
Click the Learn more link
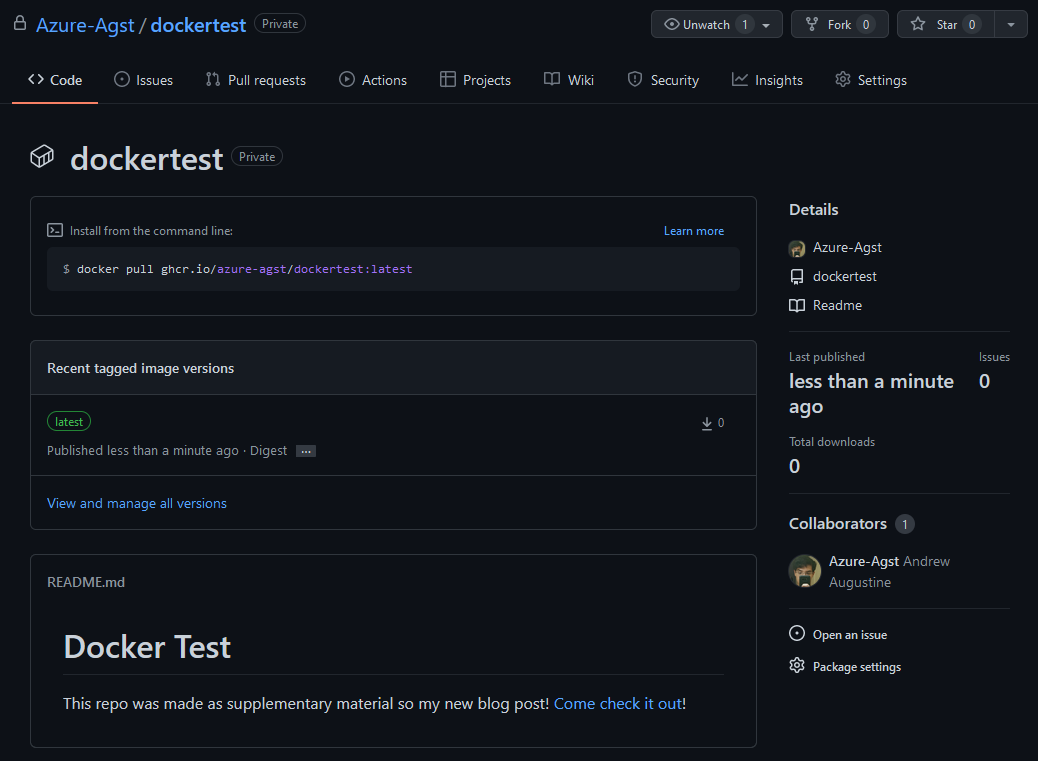(694, 231)
